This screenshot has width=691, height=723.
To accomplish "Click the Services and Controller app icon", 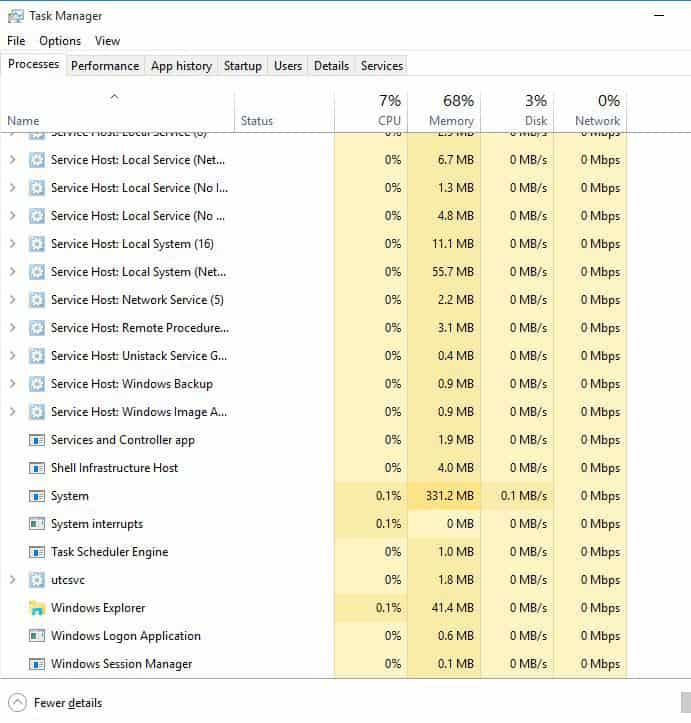I will tap(36, 440).
